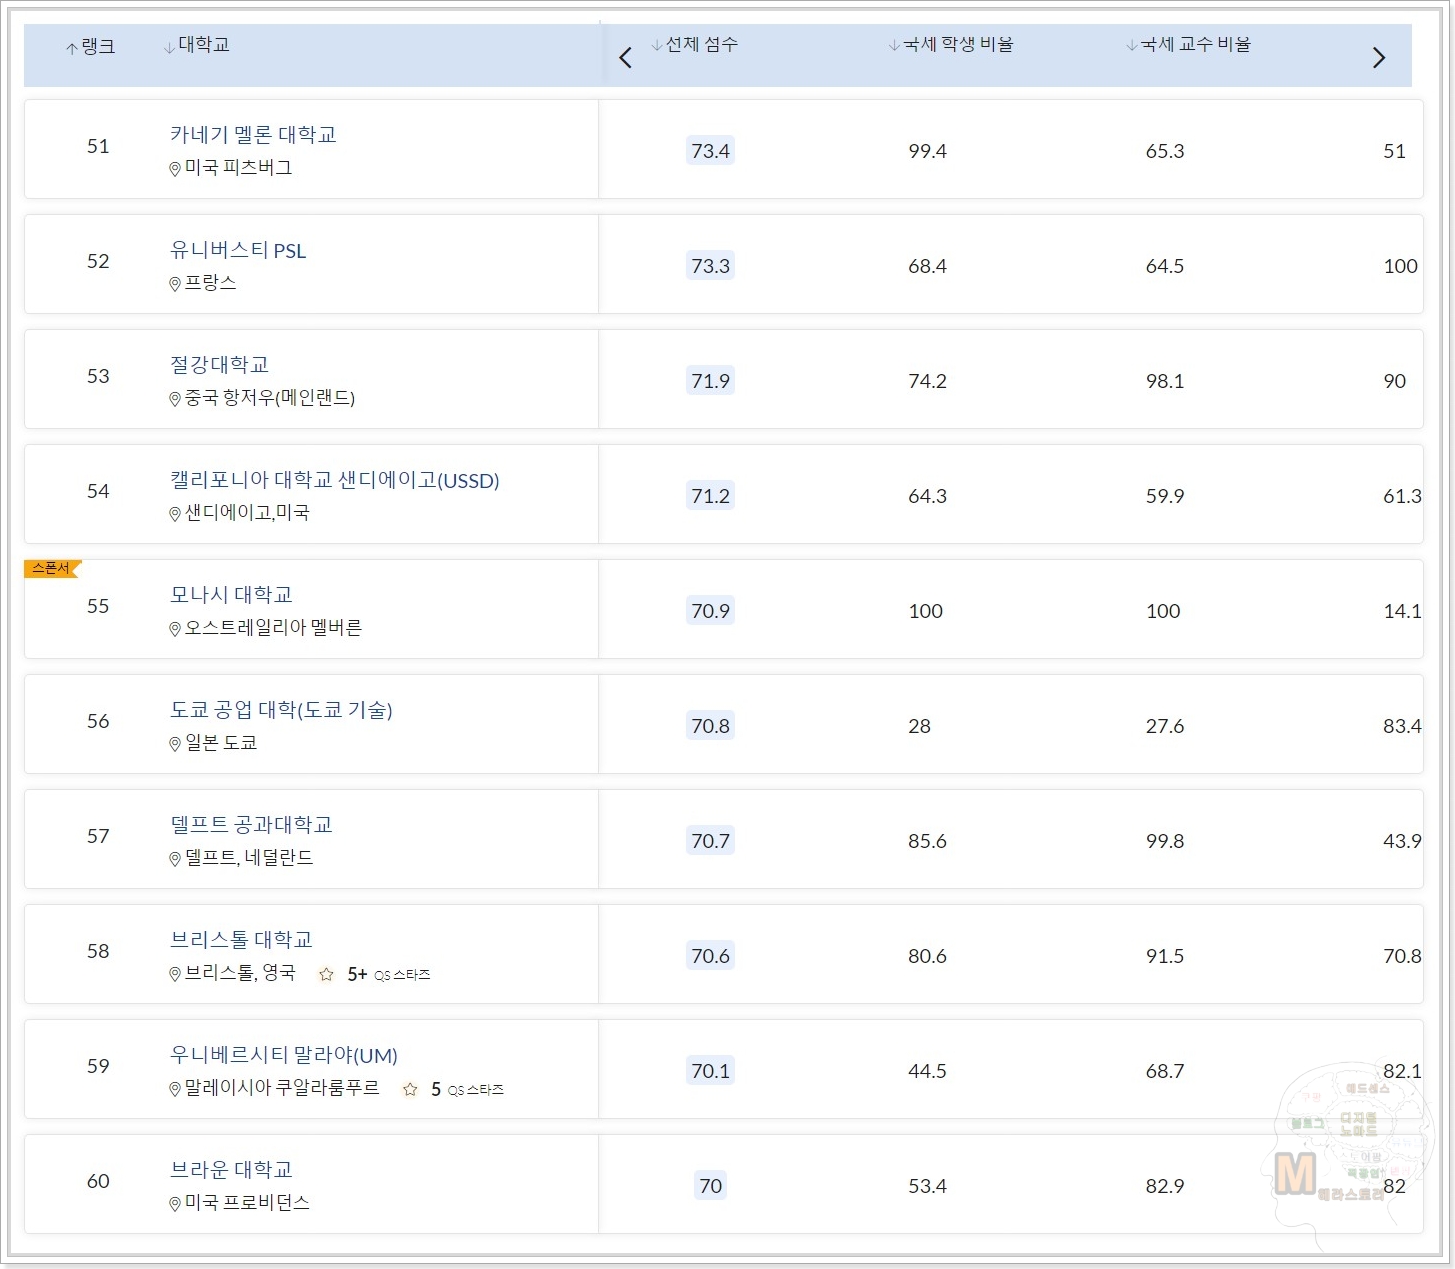Image resolution: width=1455 pixels, height=1269 pixels.
Task: Click rank number 55
Action: click(x=98, y=606)
